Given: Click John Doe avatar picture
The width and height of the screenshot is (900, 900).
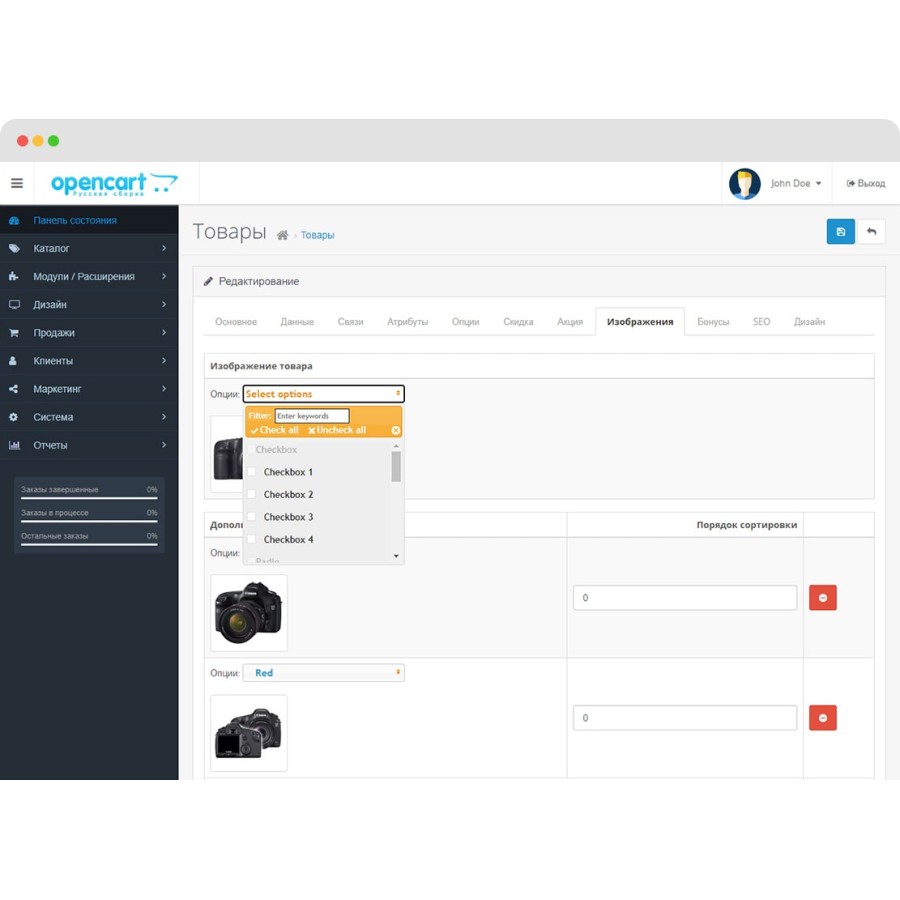Looking at the screenshot, I should [x=744, y=184].
